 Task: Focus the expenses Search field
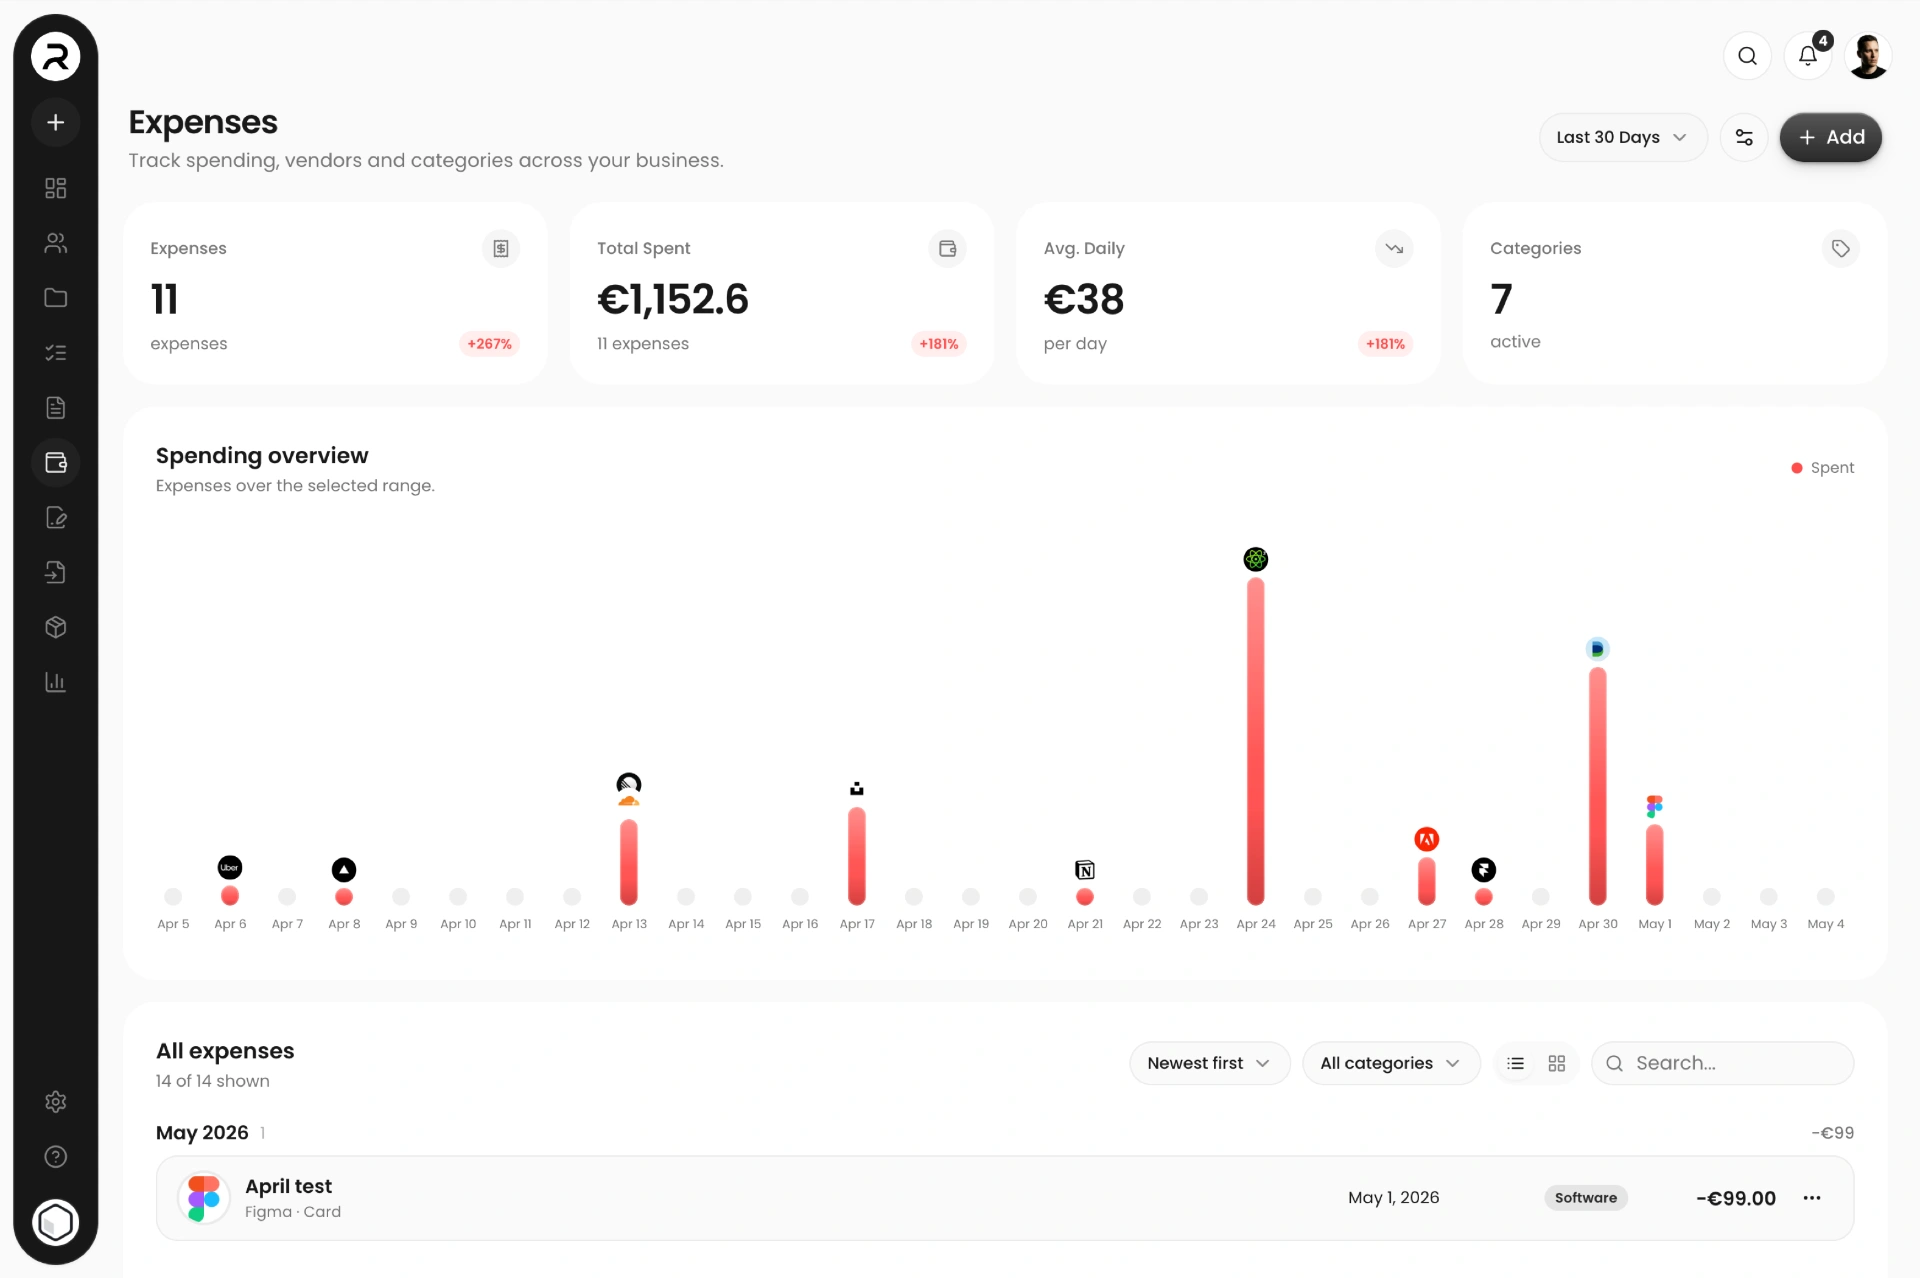coord(1722,1063)
